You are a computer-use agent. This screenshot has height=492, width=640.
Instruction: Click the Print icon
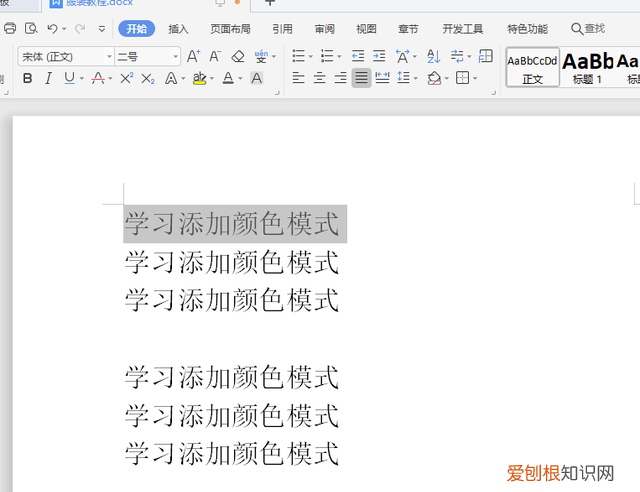click(10, 29)
